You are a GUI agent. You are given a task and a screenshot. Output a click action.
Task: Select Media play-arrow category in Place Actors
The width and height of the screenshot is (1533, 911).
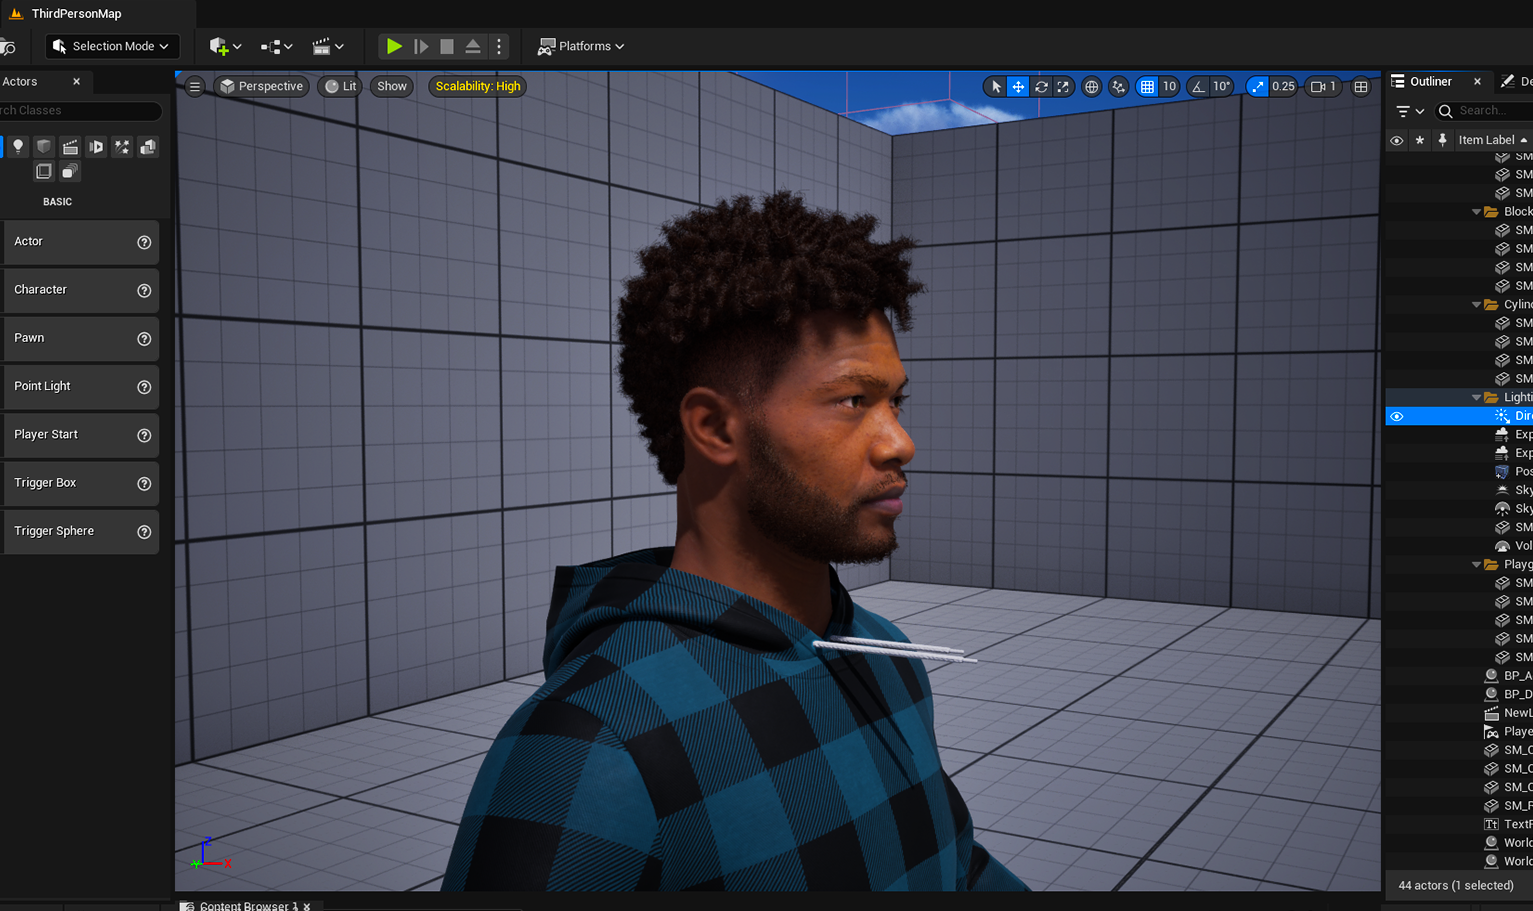96,147
